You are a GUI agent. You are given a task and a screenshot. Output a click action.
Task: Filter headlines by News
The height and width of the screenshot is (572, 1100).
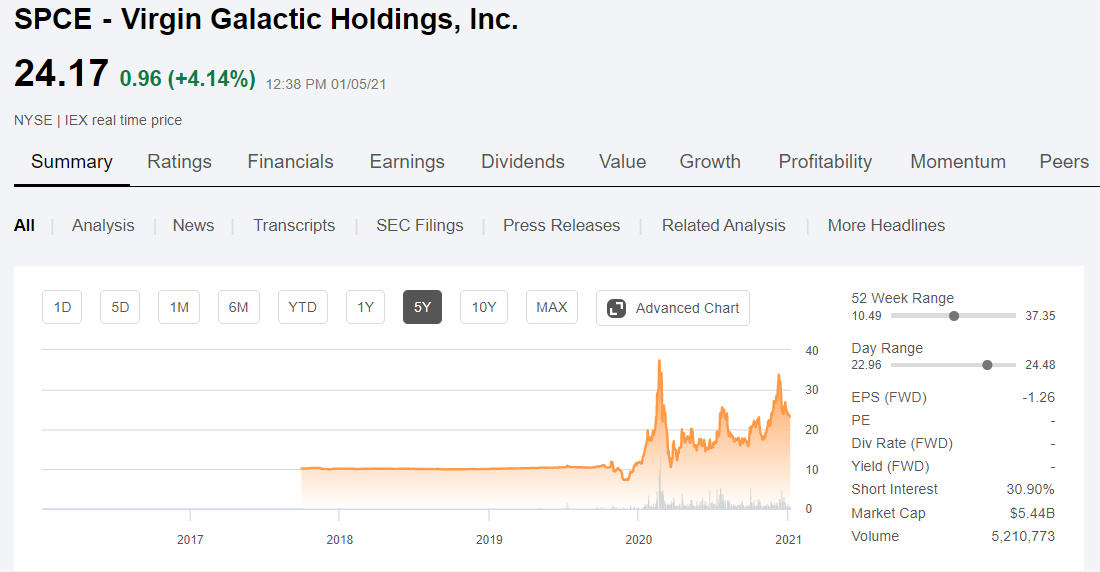click(x=193, y=225)
